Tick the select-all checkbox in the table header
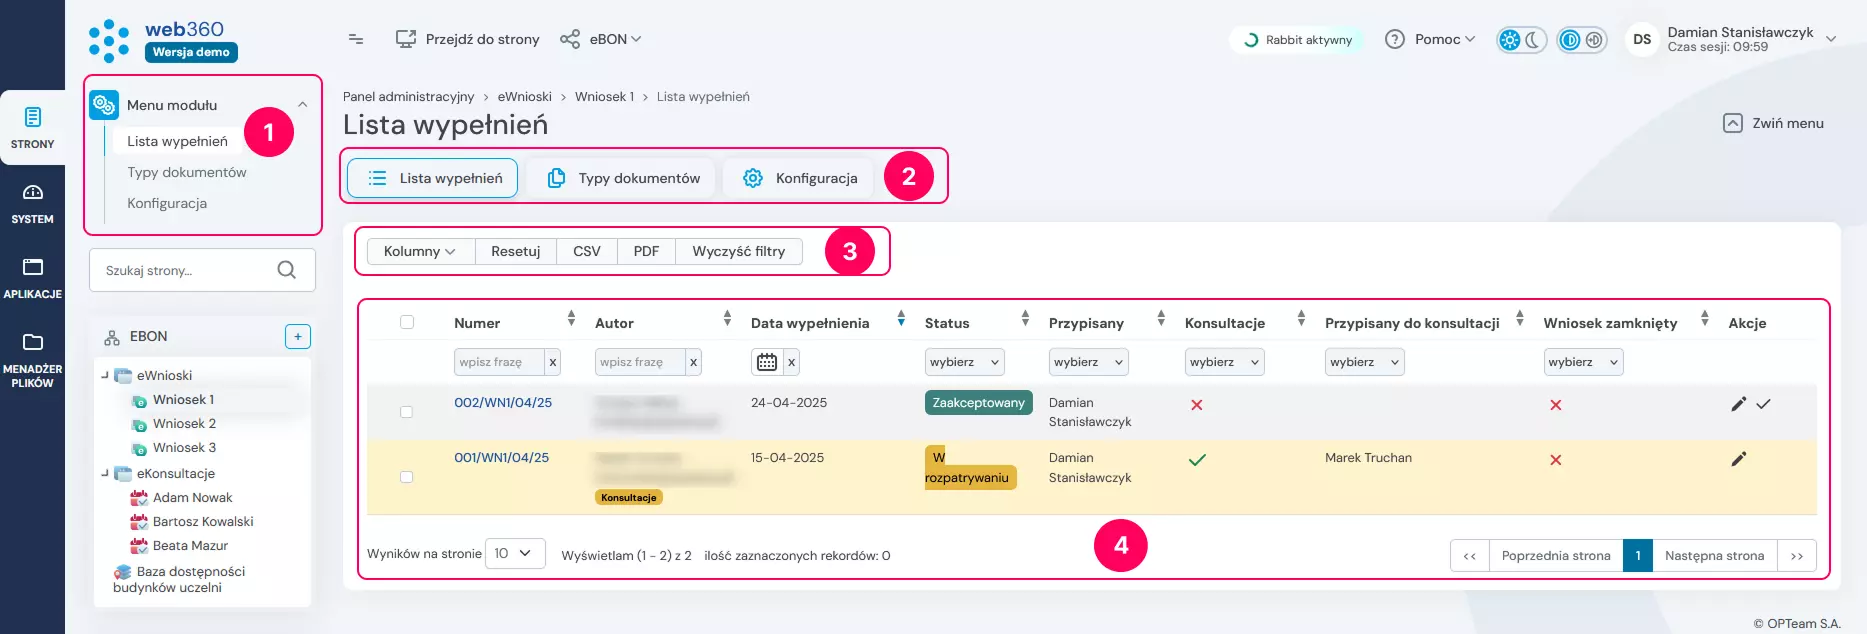The image size is (1867, 634). [x=406, y=322]
